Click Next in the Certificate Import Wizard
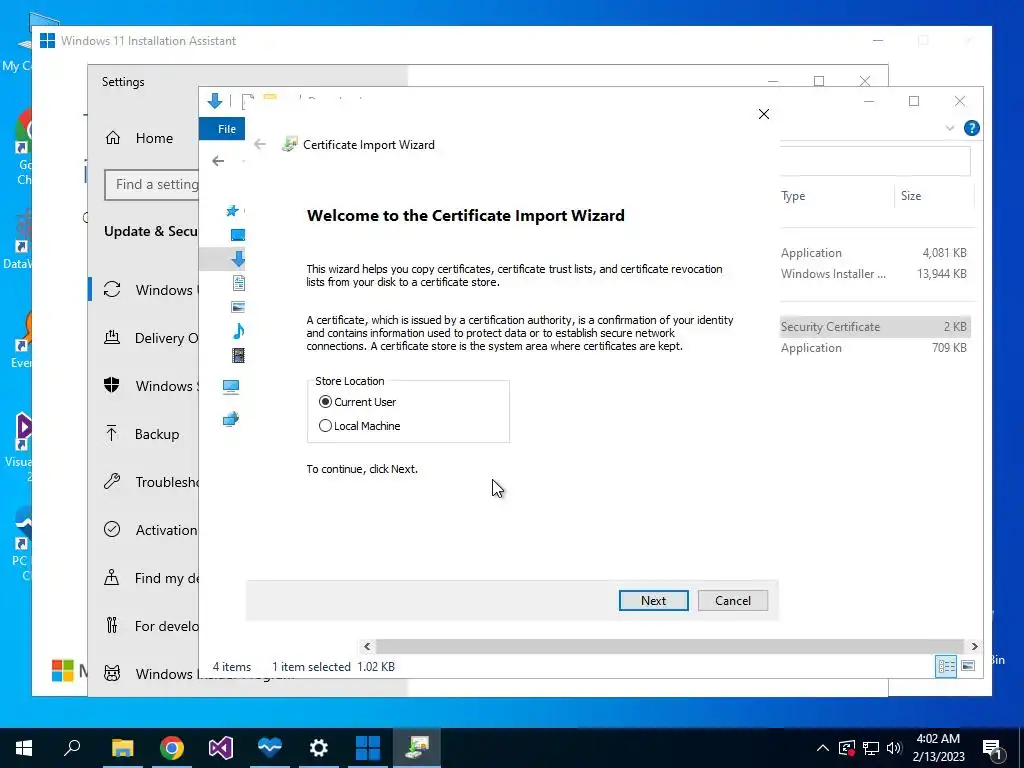 click(653, 600)
